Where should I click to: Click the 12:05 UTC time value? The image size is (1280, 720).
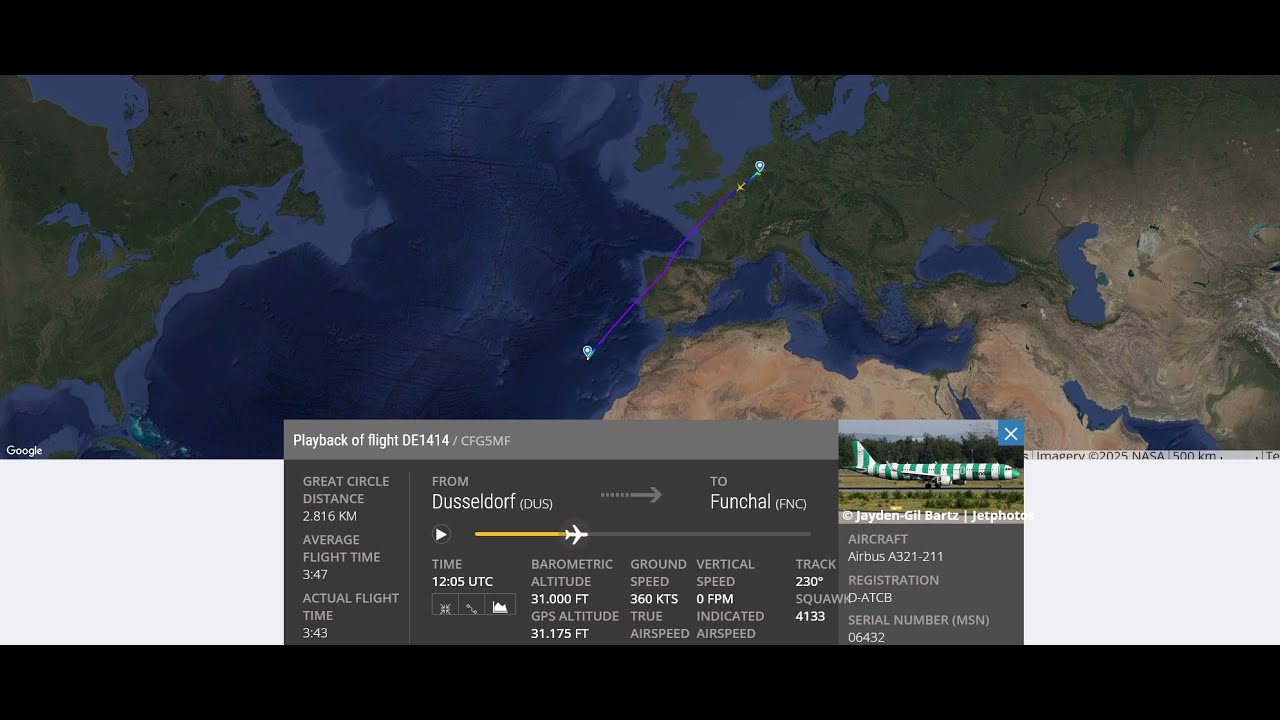pyautogui.click(x=462, y=581)
